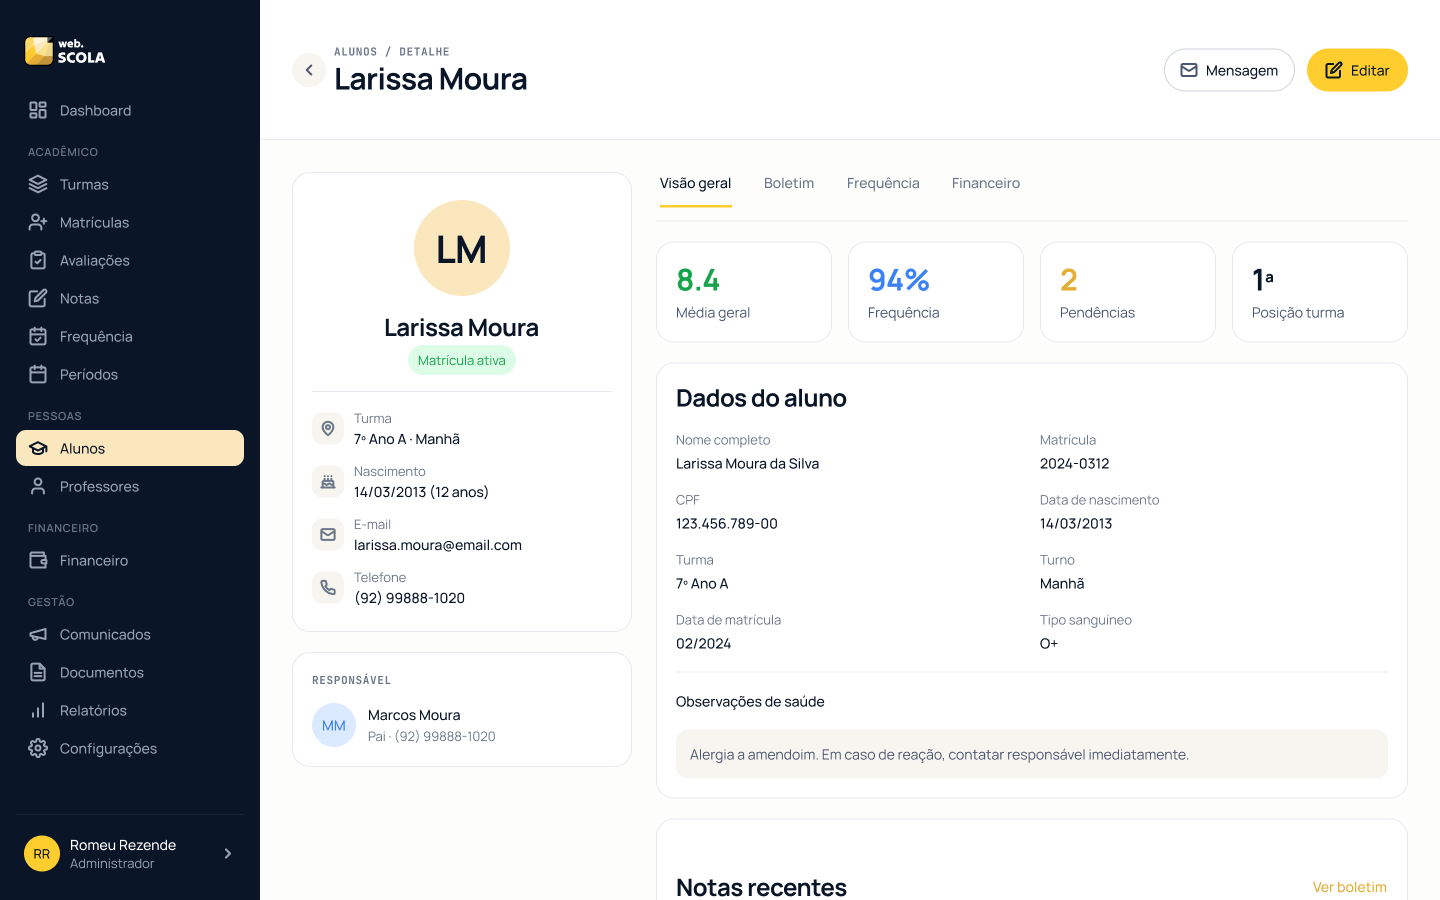Click the 1ª Posição turma card
The width and height of the screenshot is (1440, 900).
tap(1320, 292)
